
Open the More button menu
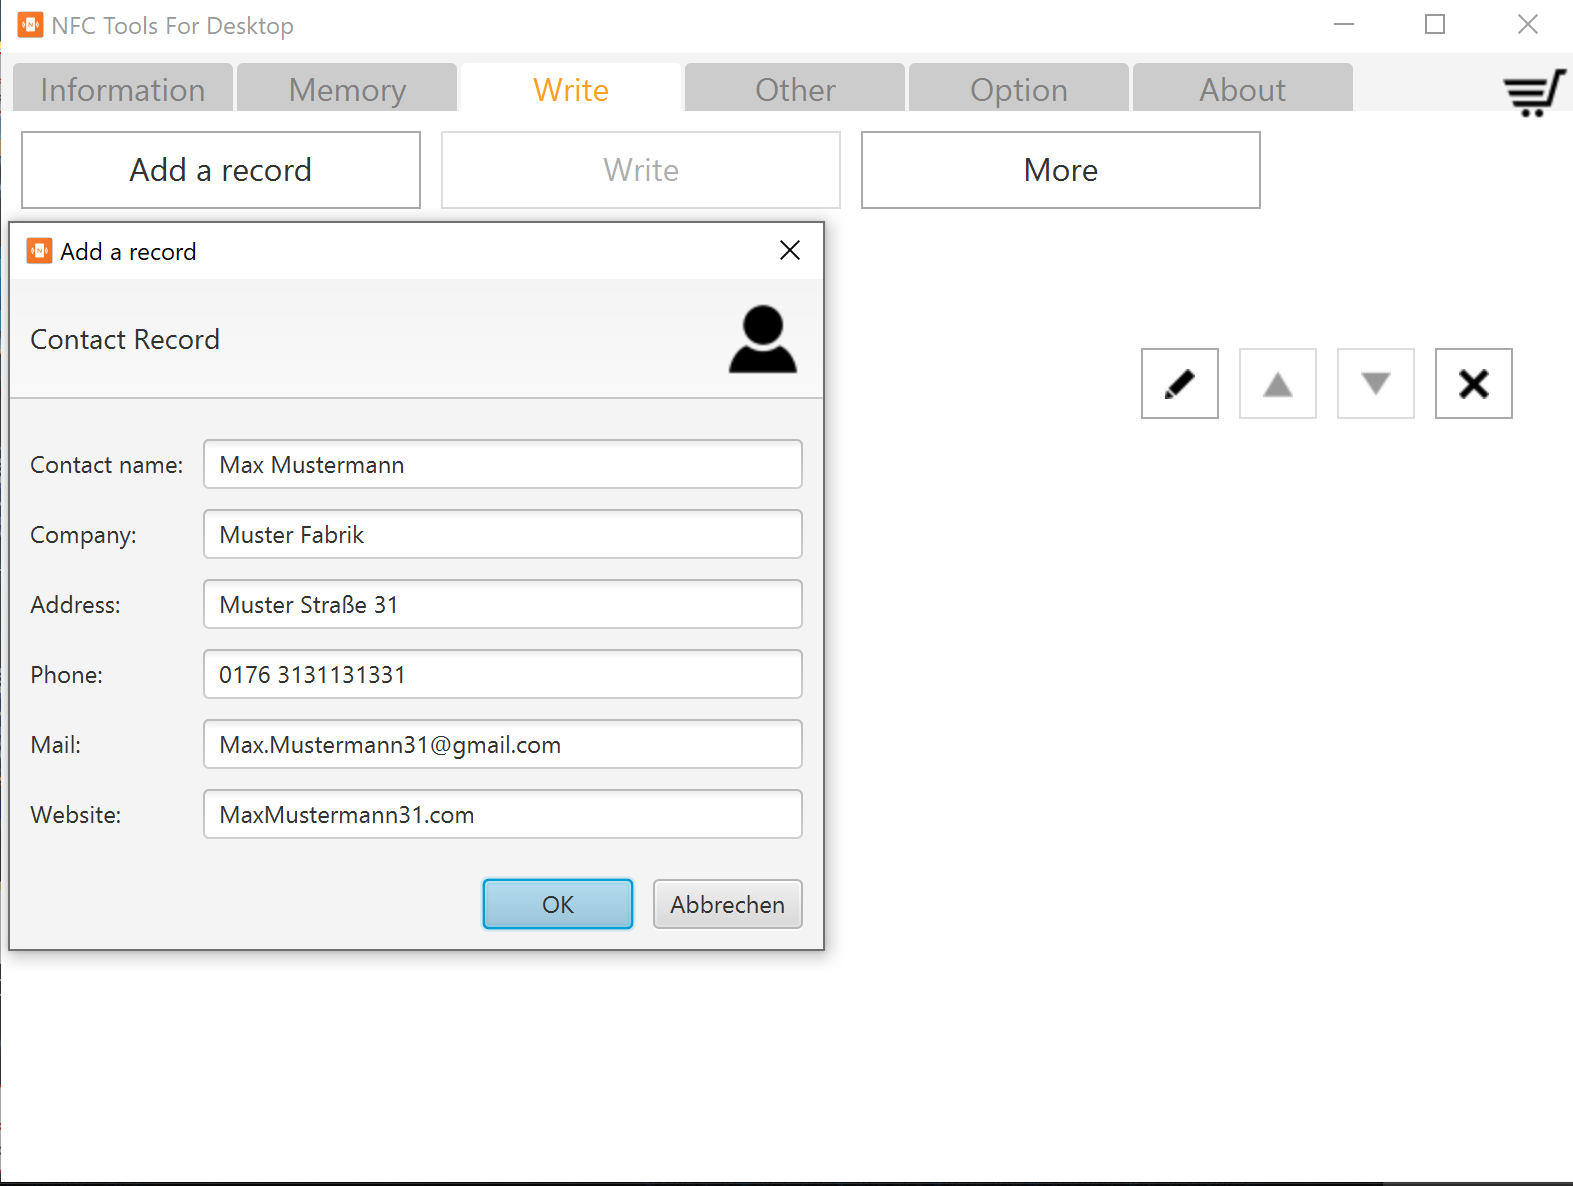point(1060,170)
